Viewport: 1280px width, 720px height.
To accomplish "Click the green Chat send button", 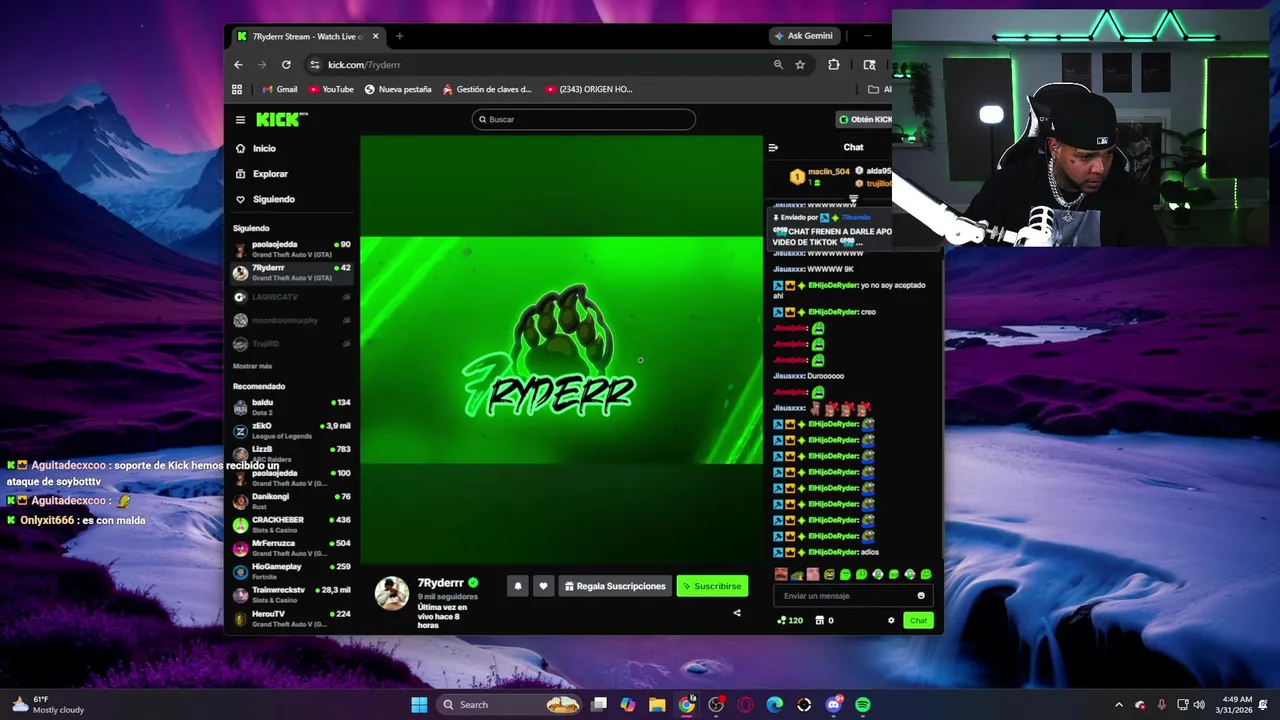I will point(918,620).
